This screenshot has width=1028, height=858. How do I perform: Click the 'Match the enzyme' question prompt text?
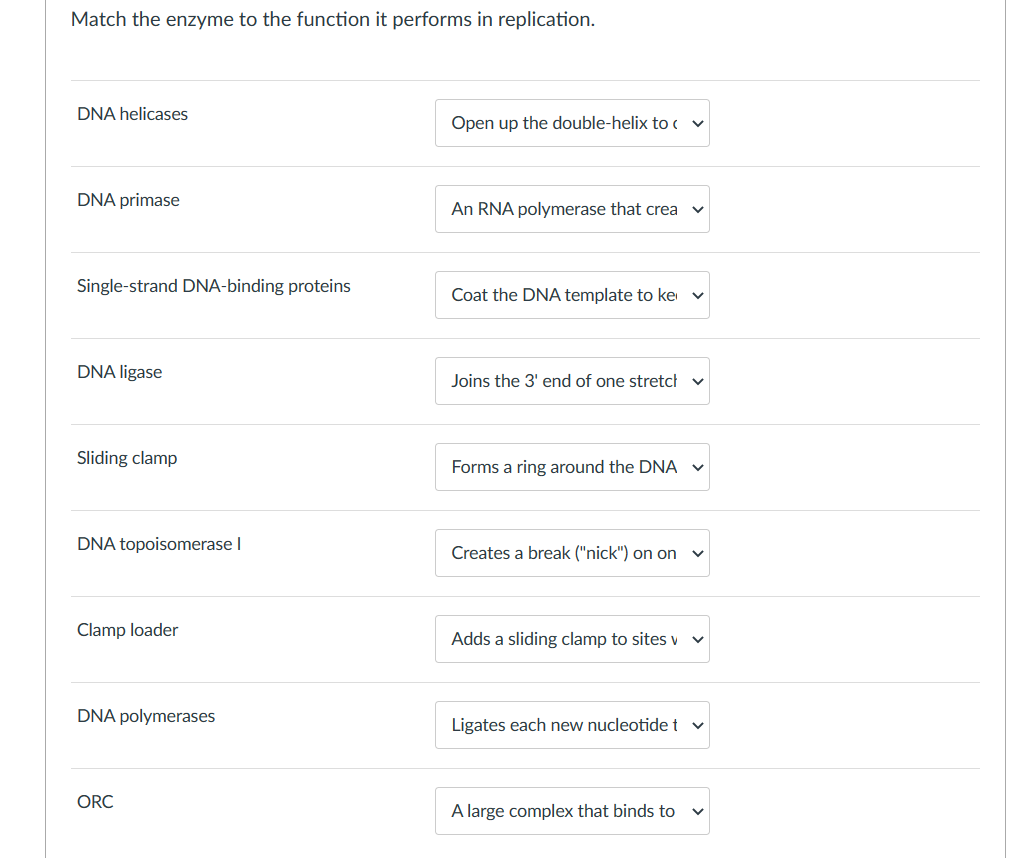click(332, 20)
